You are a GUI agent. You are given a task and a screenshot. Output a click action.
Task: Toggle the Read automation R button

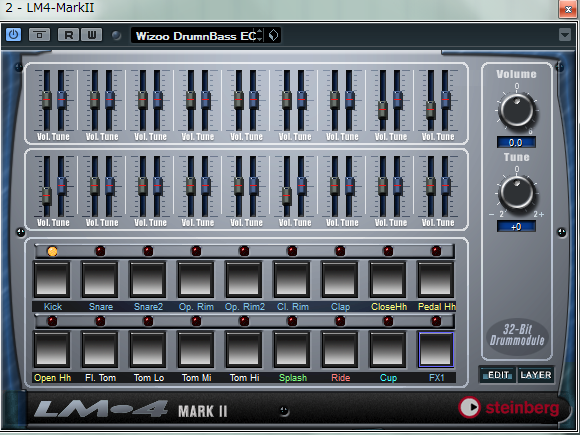click(x=68, y=35)
